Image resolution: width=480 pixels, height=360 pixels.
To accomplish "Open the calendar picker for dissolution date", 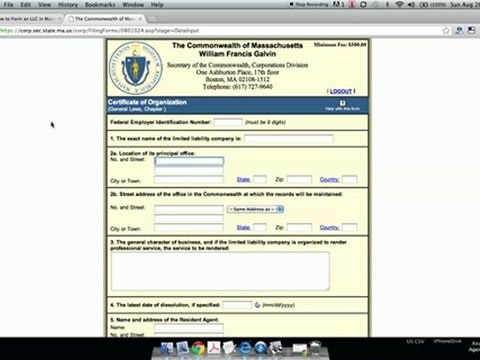I will coord(257,305).
